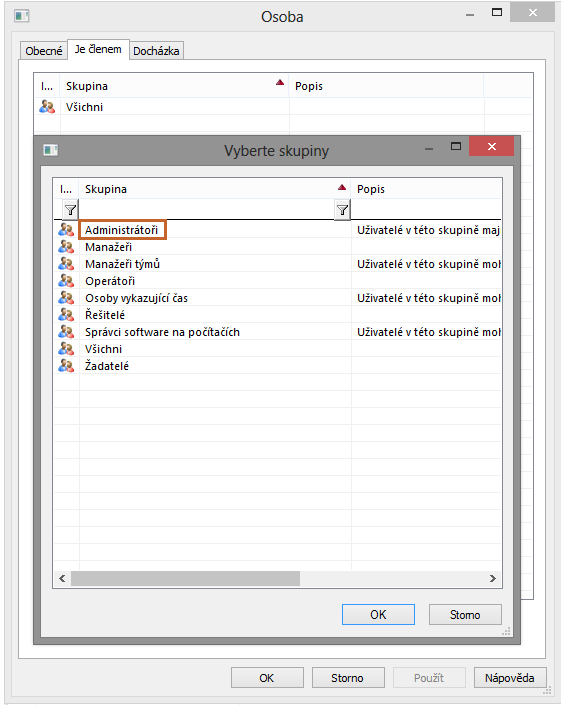Viewport: 564px width, 706px height.
Task: Click the group icon beside Žadatelé
Action: [x=66, y=366]
